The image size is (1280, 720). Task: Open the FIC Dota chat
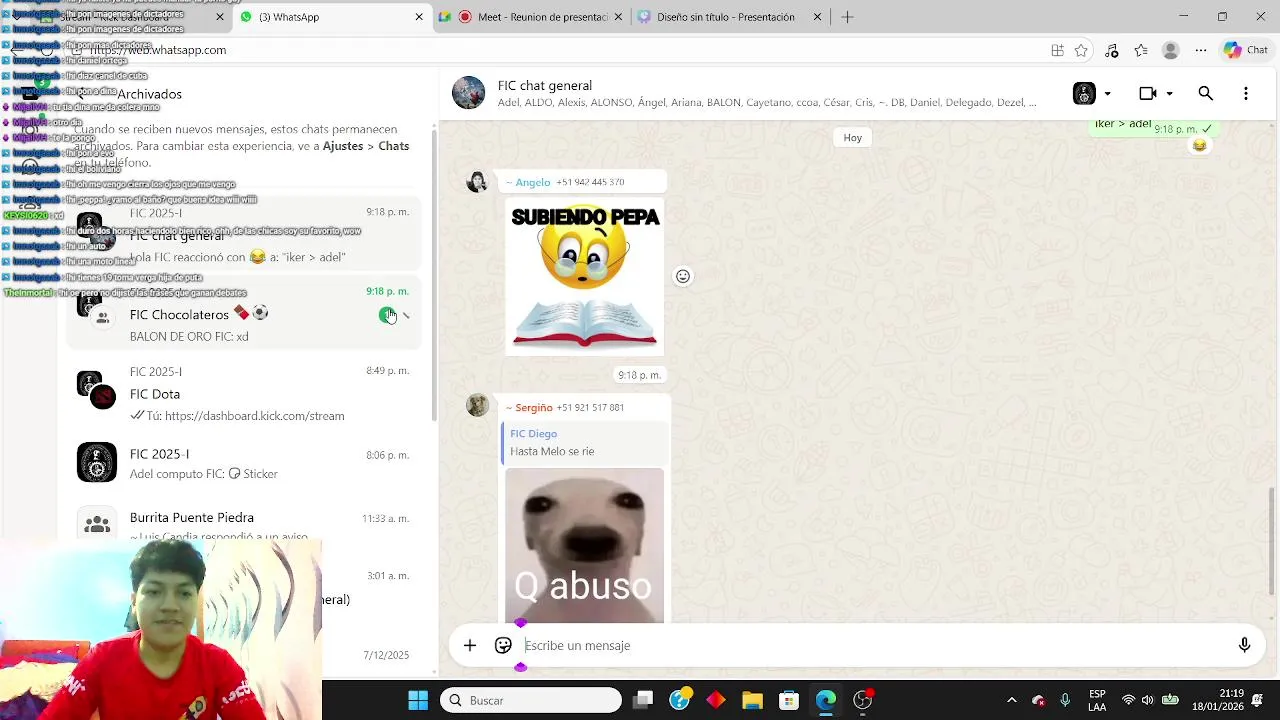(244, 393)
